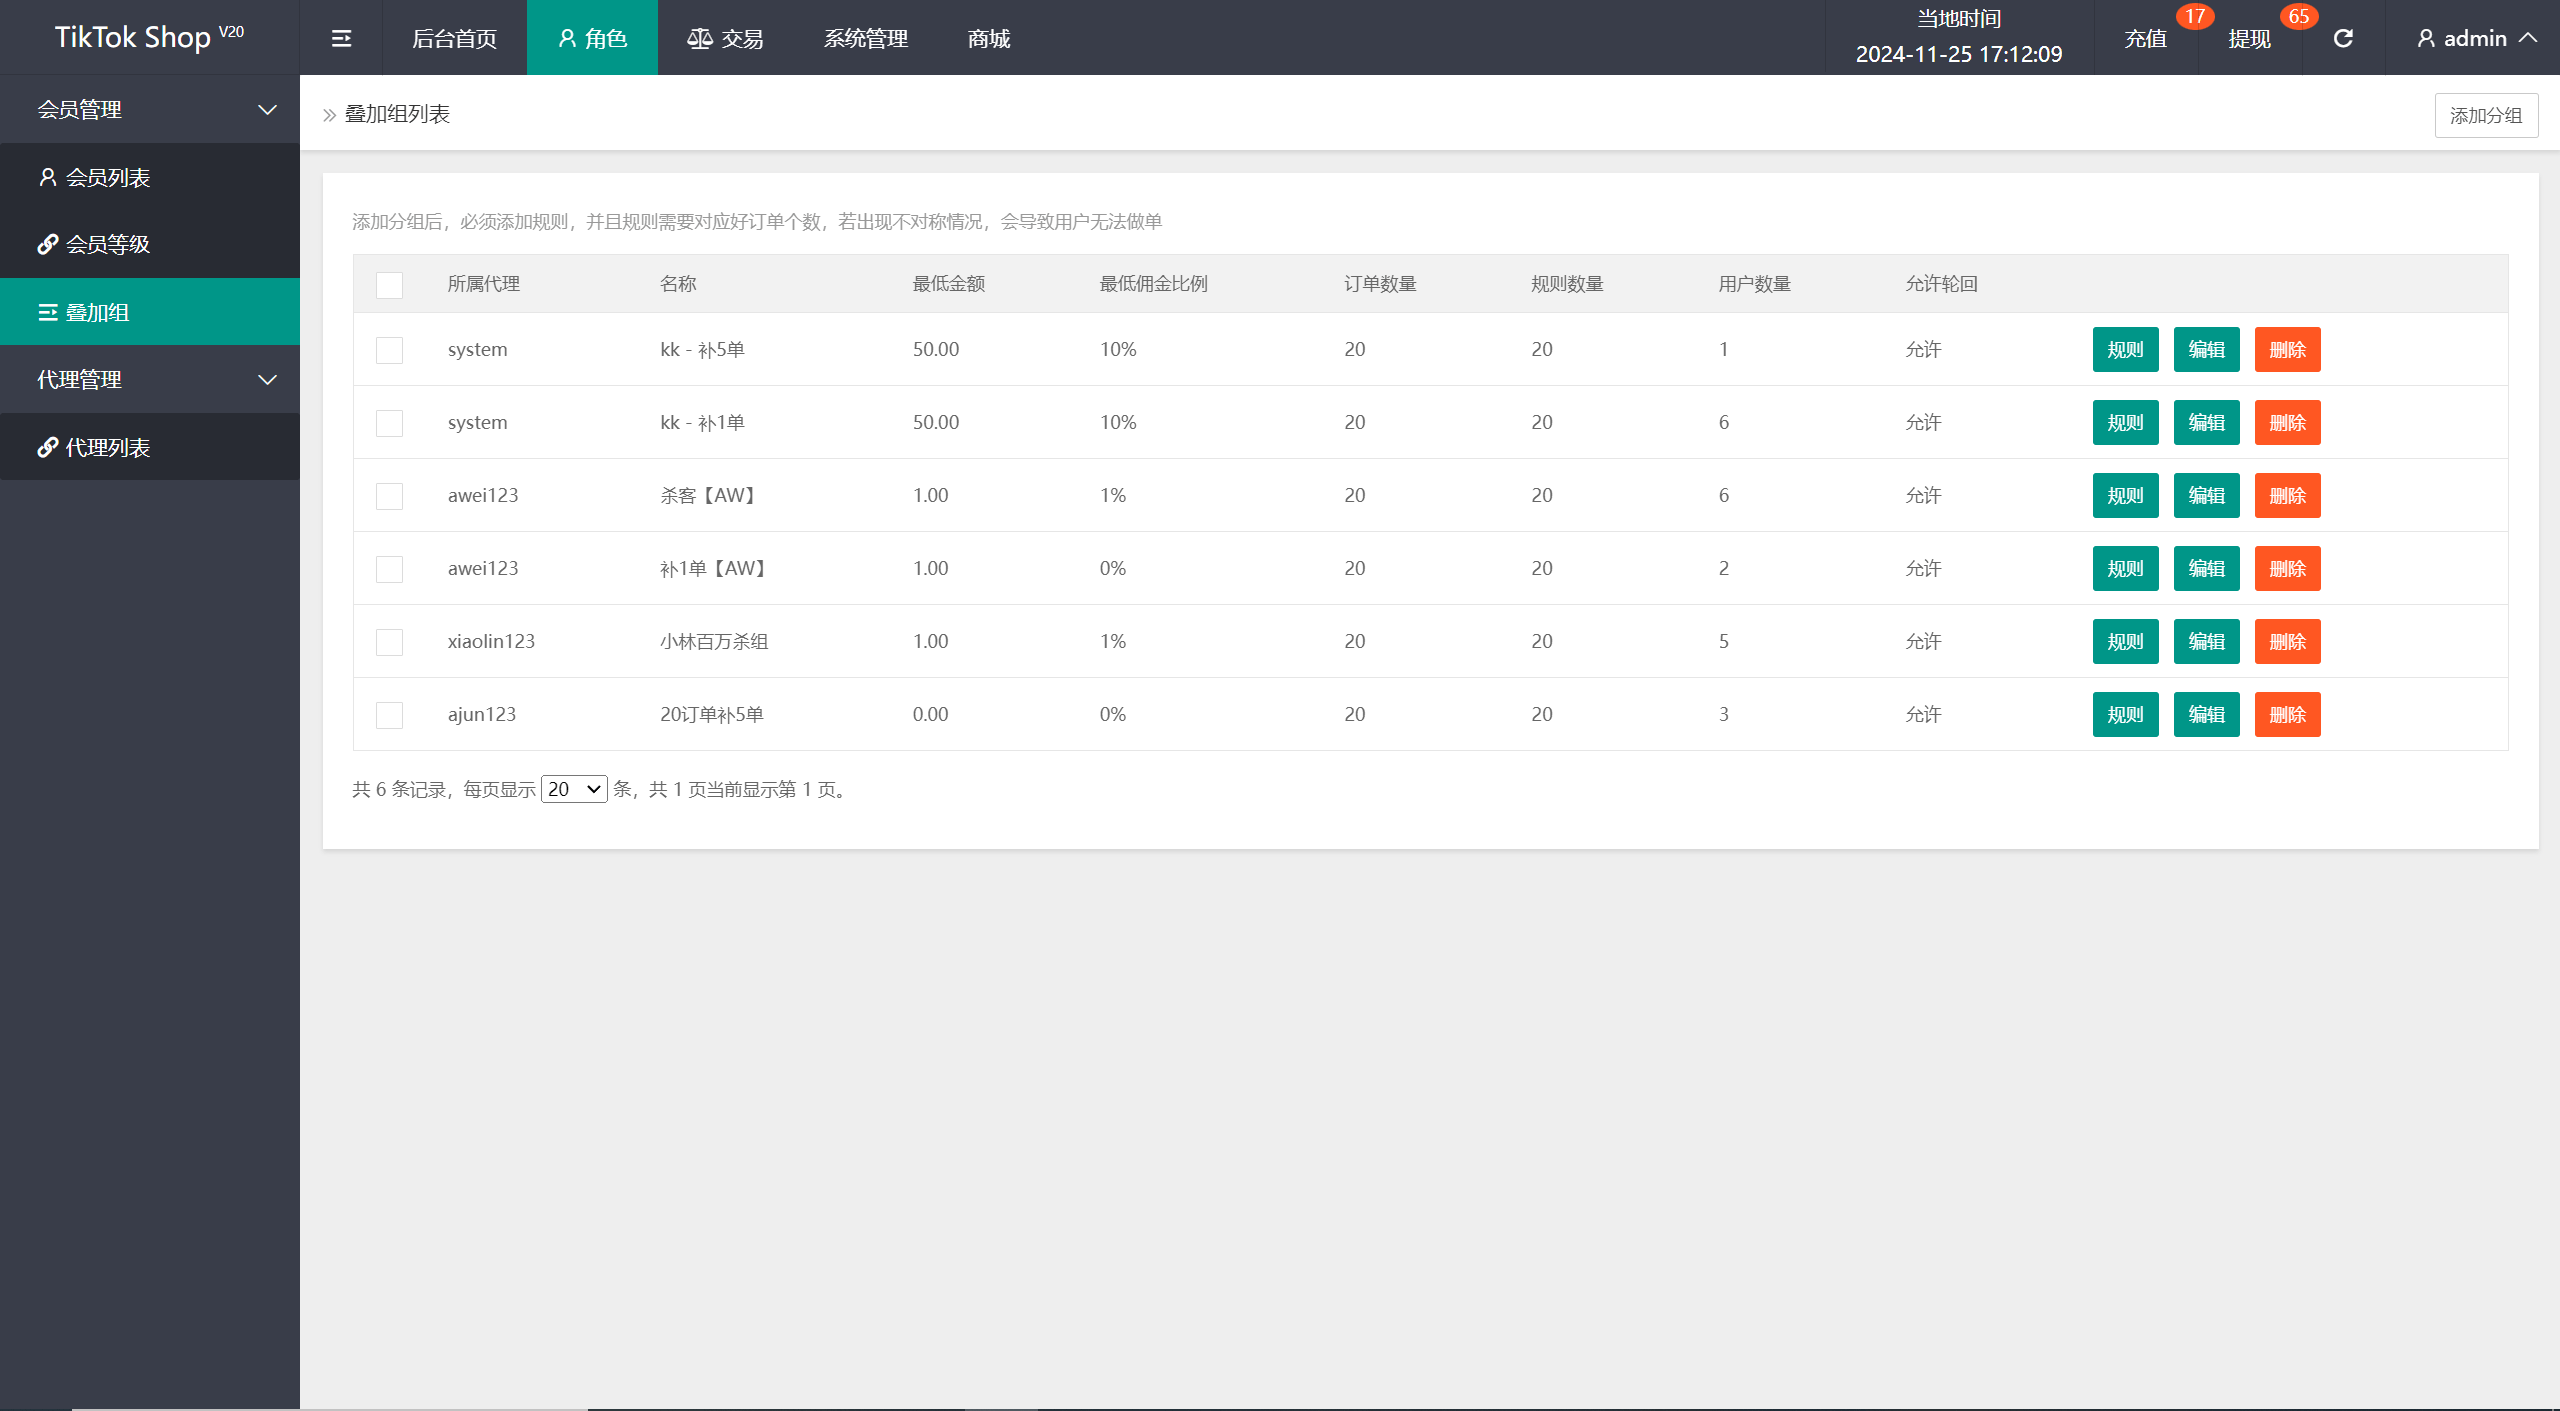Click the 订单数量 column header
The width and height of the screenshot is (2560, 1411).
pos(1380,284)
